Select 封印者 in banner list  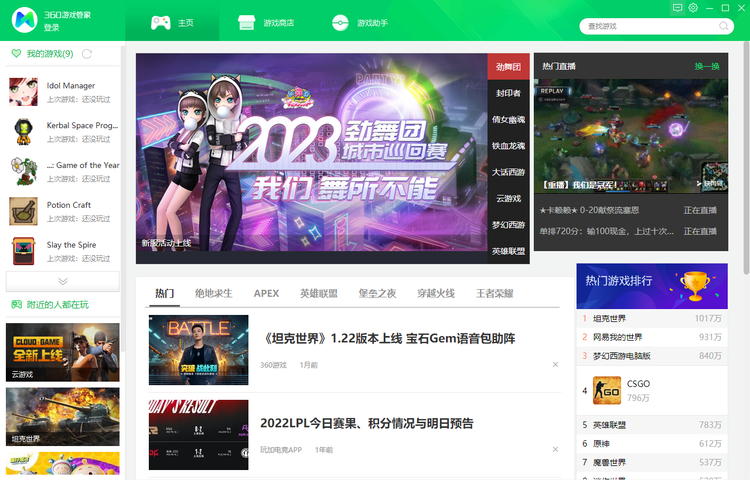click(x=508, y=93)
